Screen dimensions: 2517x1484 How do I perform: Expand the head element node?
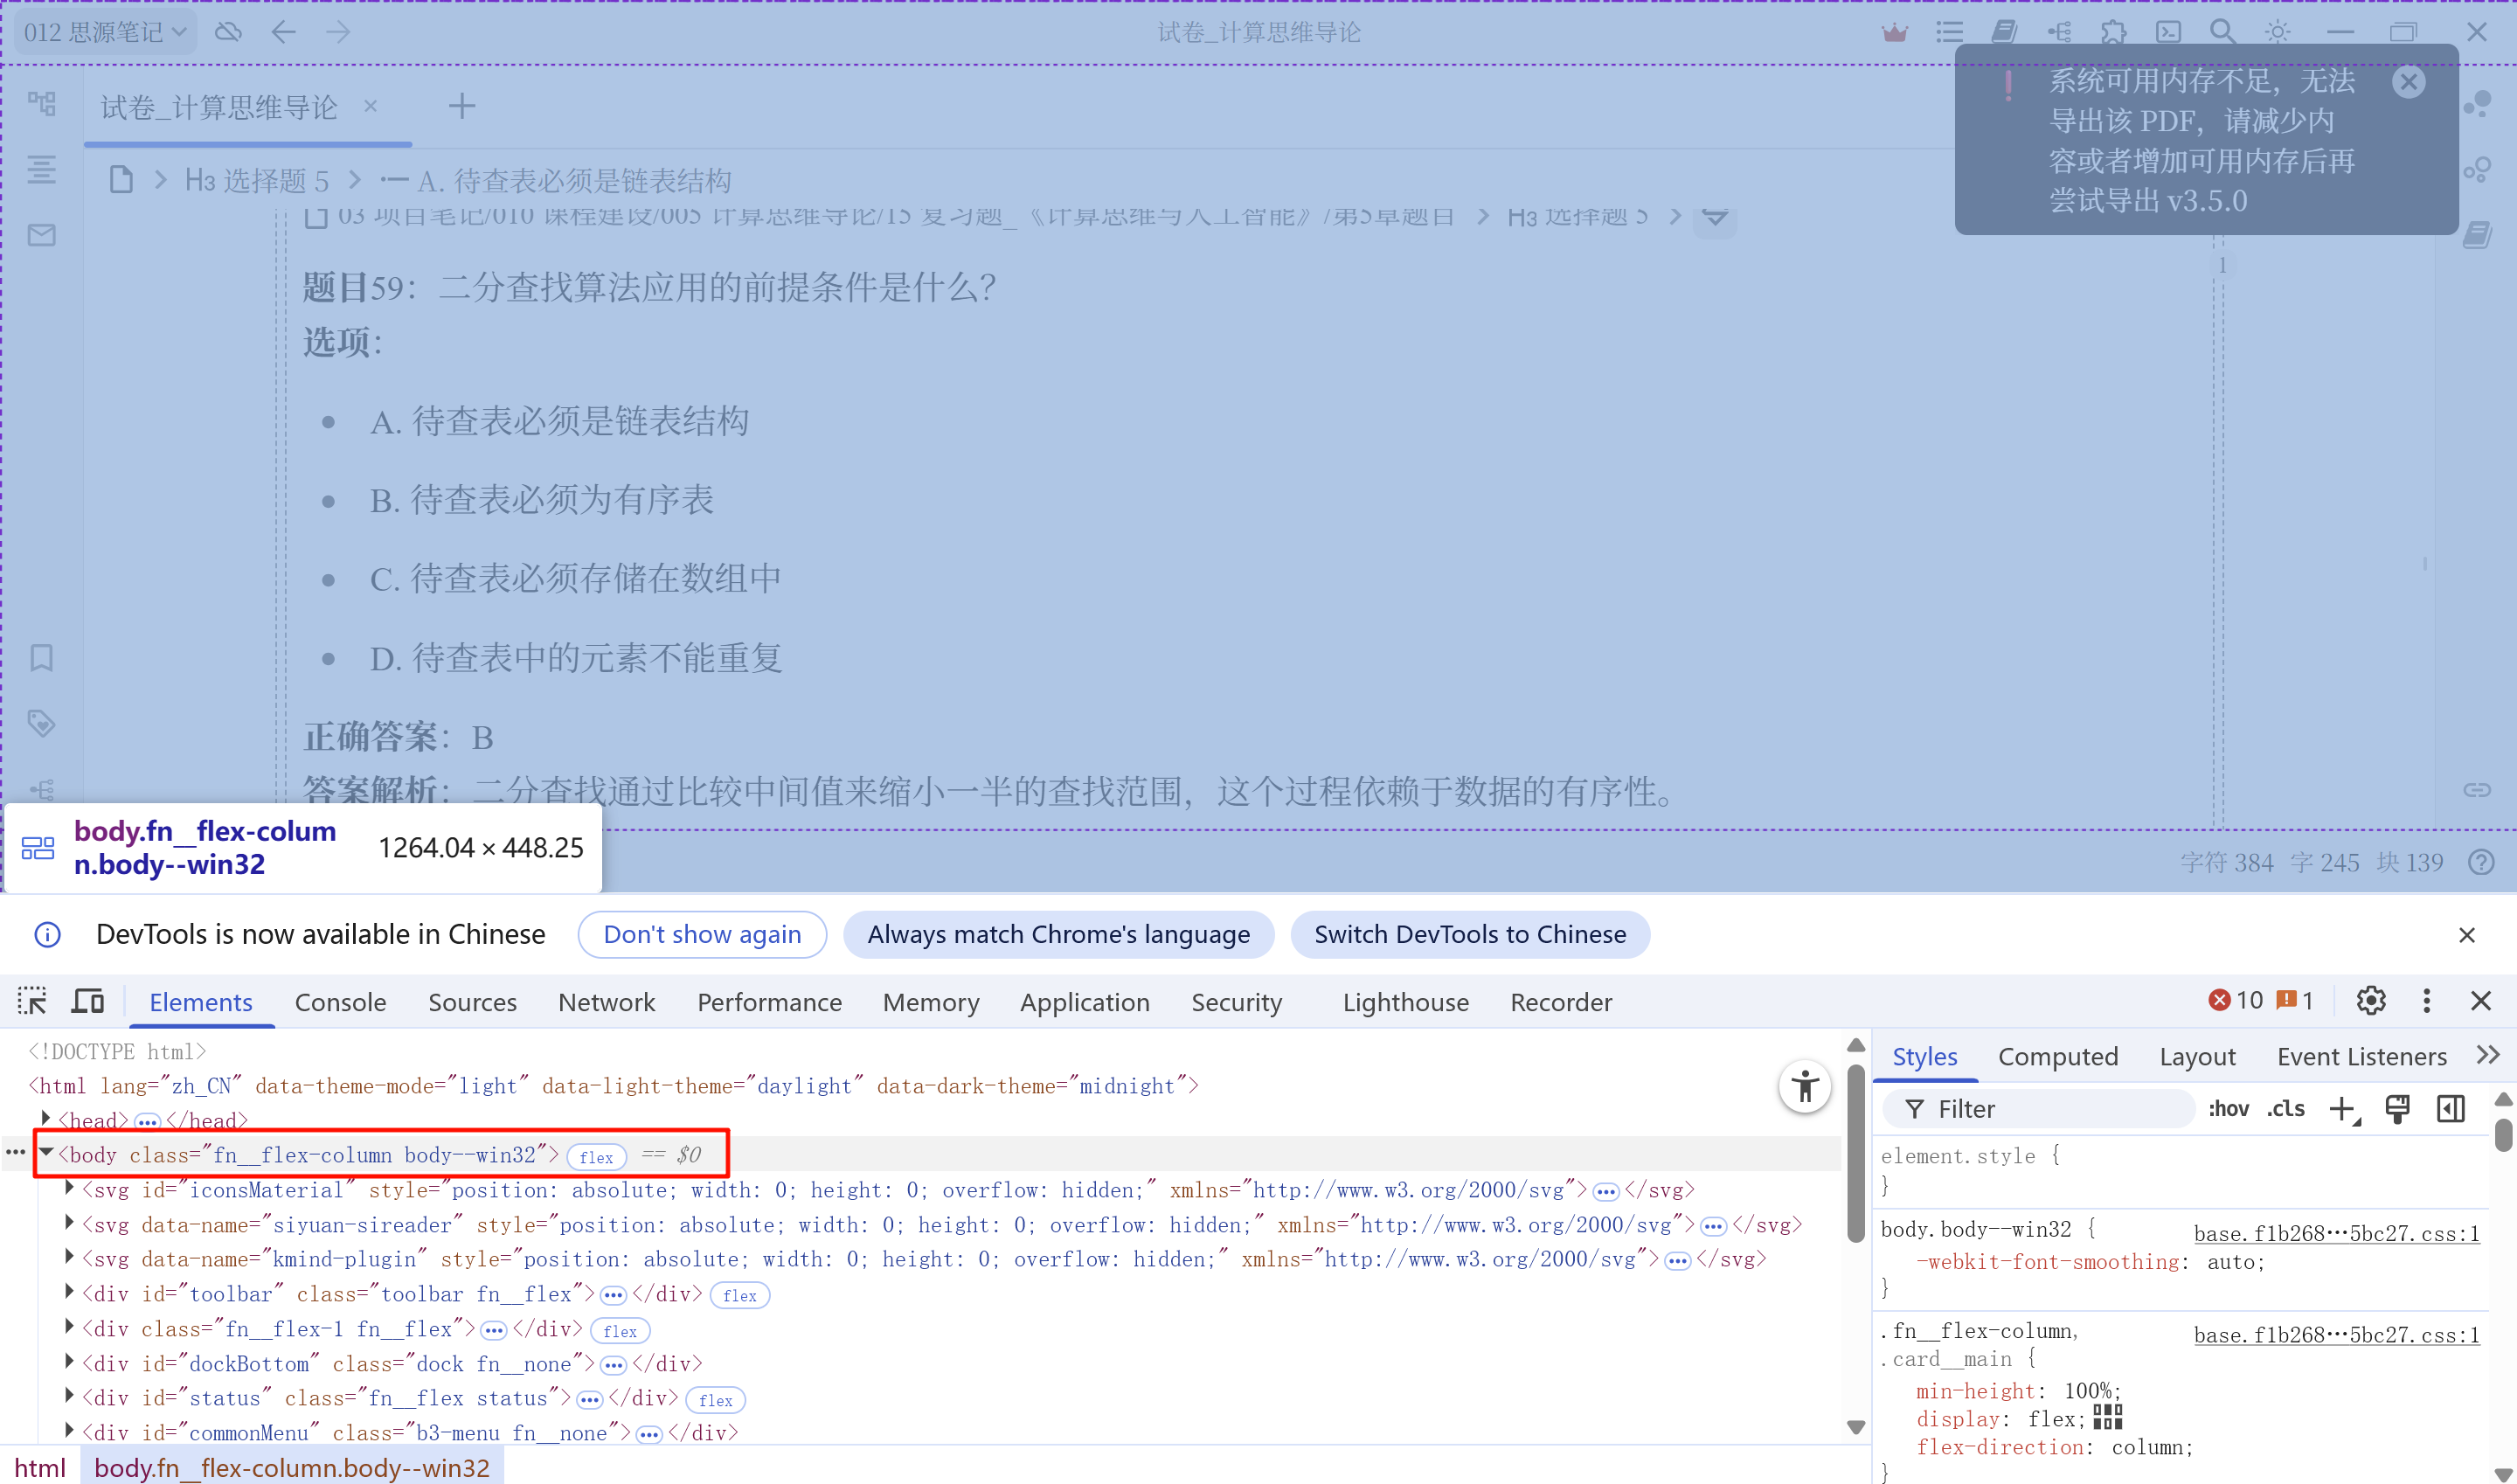(x=46, y=1119)
